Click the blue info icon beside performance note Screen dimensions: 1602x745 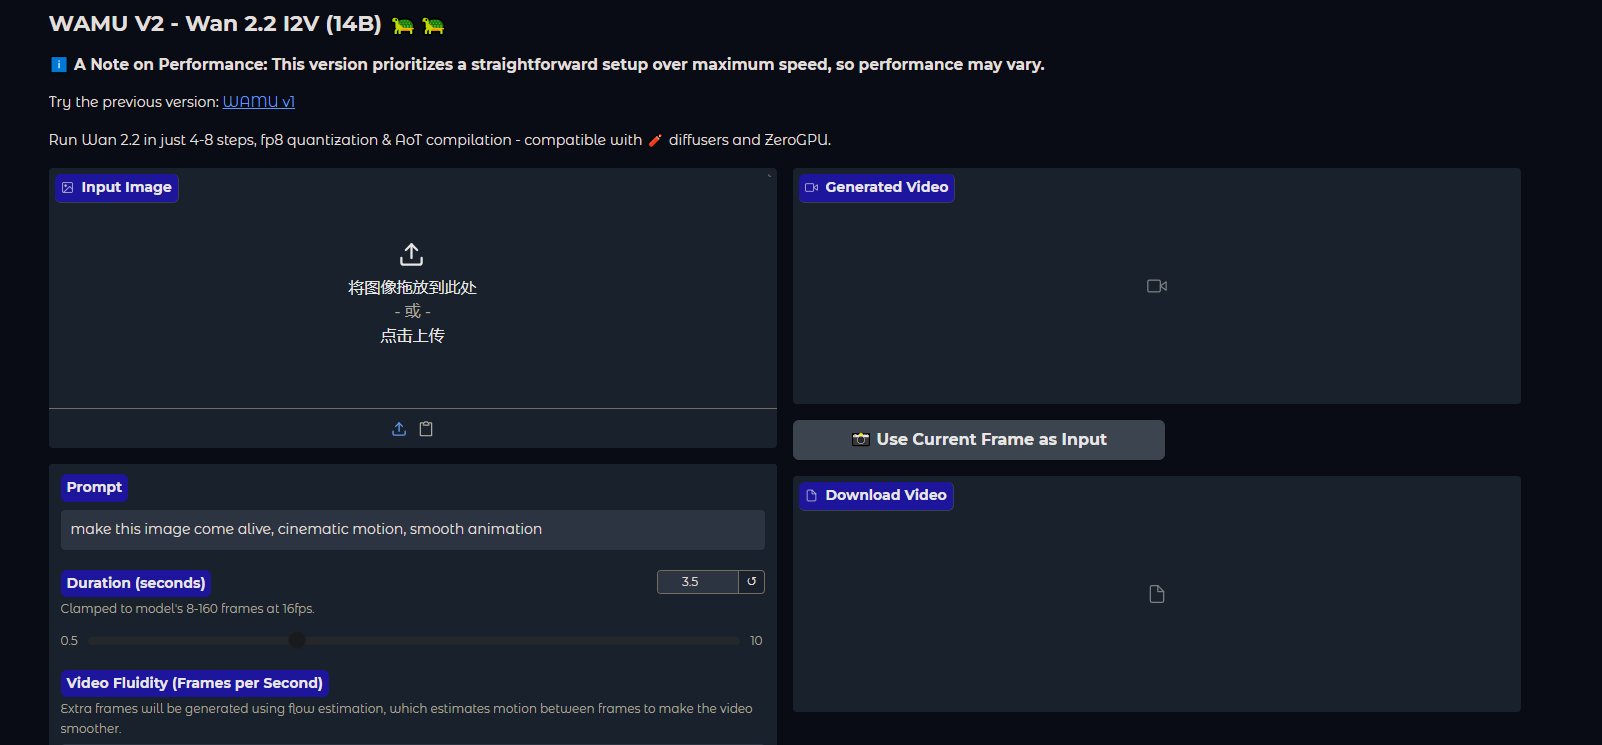[x=59, y=65]
